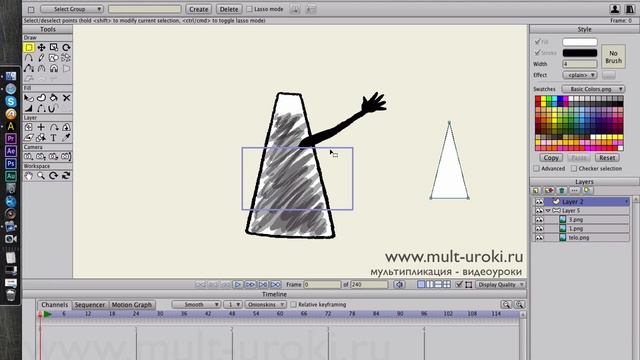
Task: Choose the Translate Points tool
Action: pyautogui.click(x=41, y=47)
